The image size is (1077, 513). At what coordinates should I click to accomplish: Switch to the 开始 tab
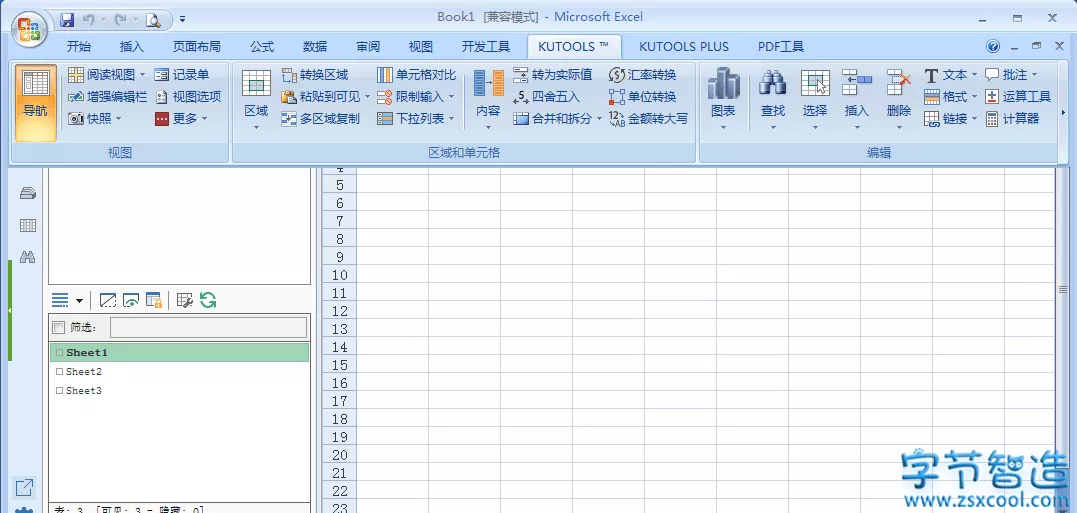(78, 47)
